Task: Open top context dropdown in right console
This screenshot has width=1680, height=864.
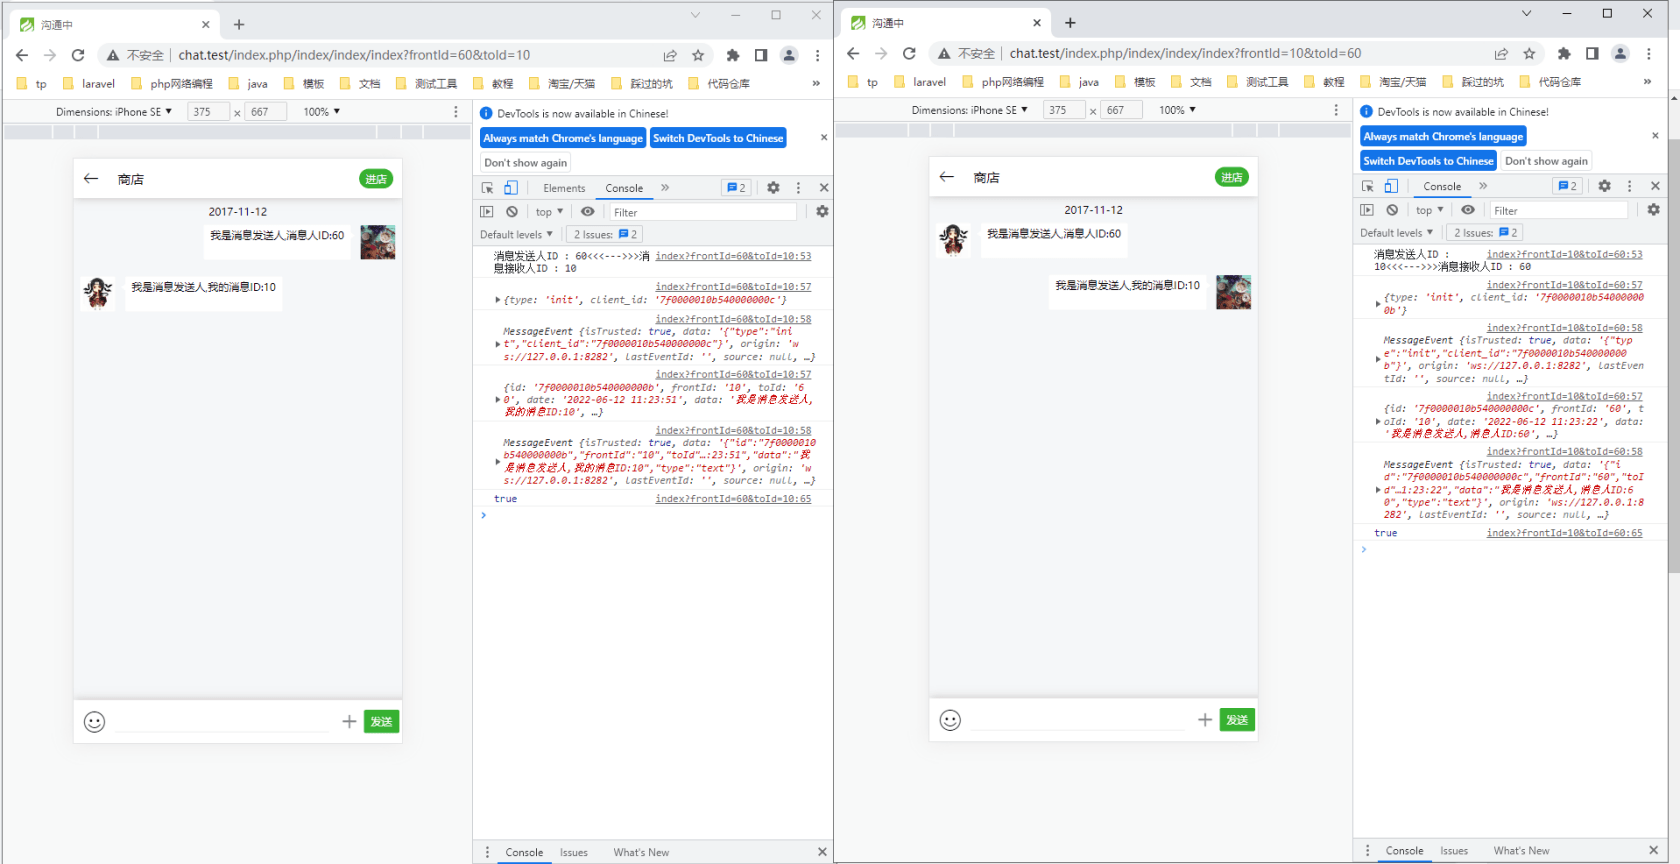Action: point(1429,210)
